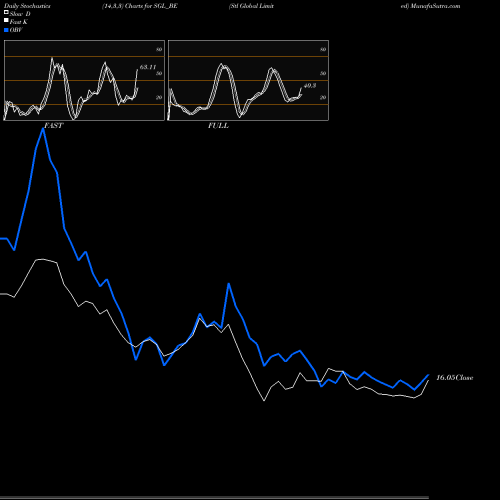
Task: Click the '(Stl Global Limit' company name text
Action: 251,6
